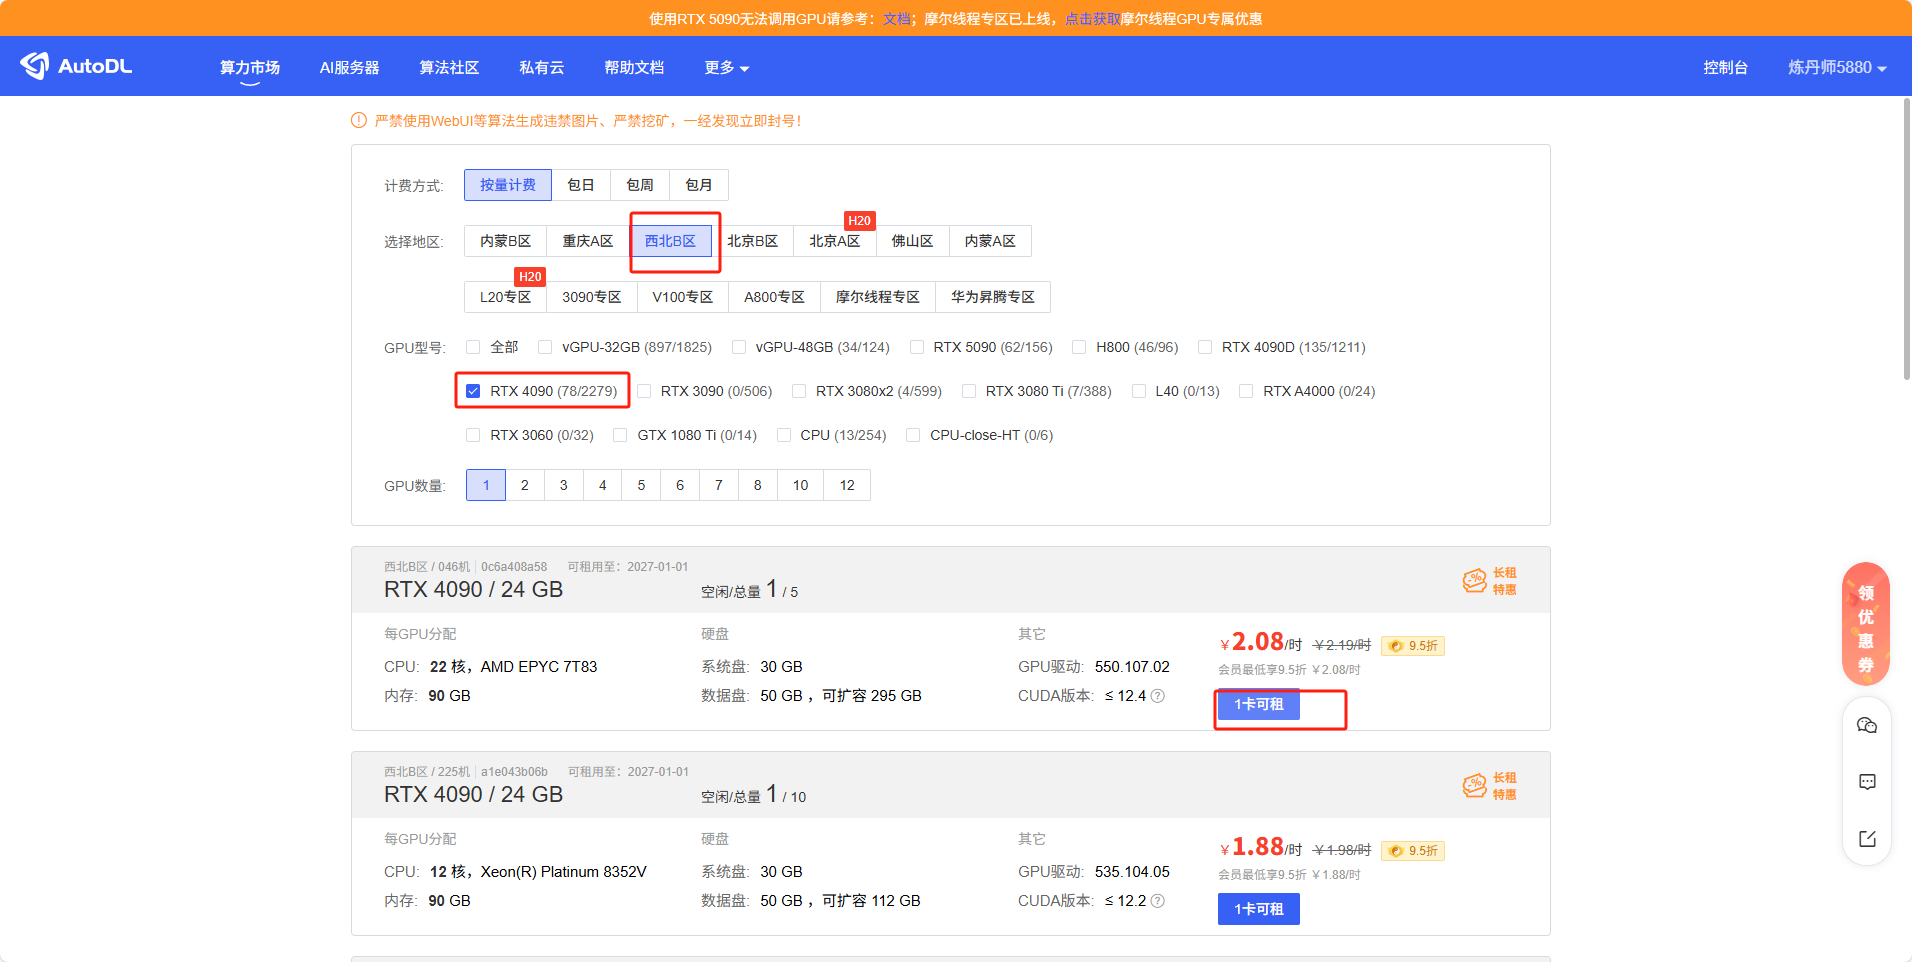Screen dimensions: 1912x962
Task: Check the RTX A4000 checkbox
Action: click(x=1246, y=391)
